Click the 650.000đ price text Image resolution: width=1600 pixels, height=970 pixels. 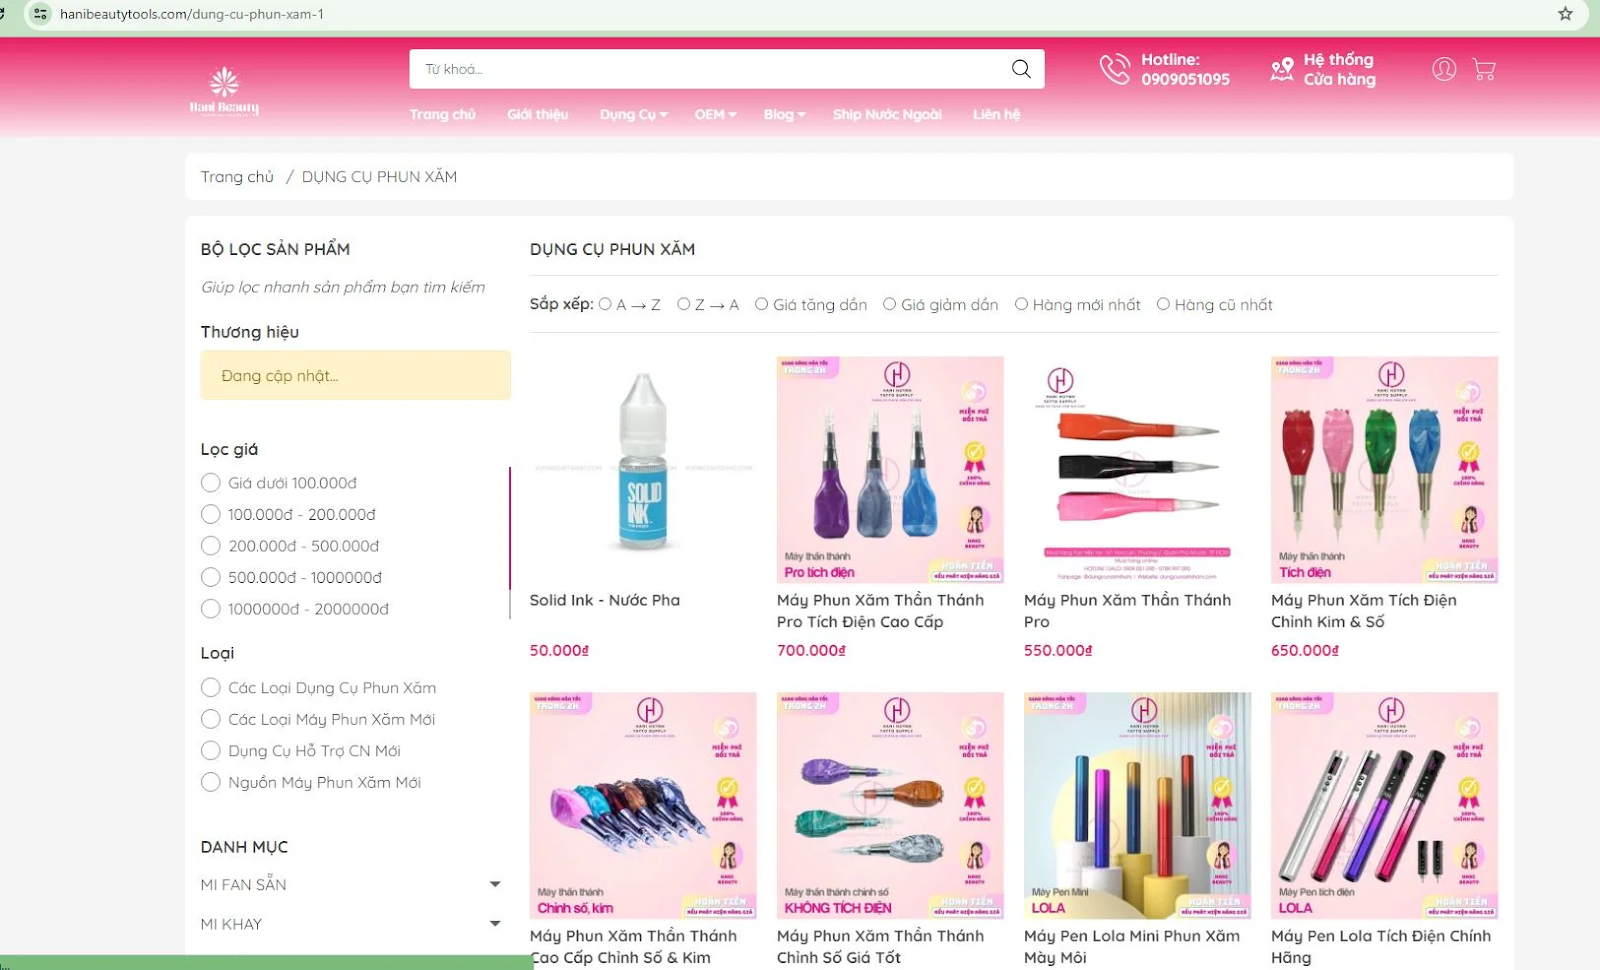pos(1305,650)
